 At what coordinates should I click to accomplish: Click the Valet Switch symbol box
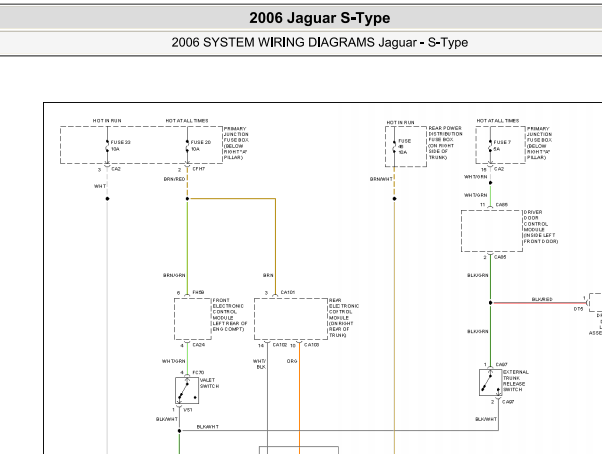click(x=187, y=390)
